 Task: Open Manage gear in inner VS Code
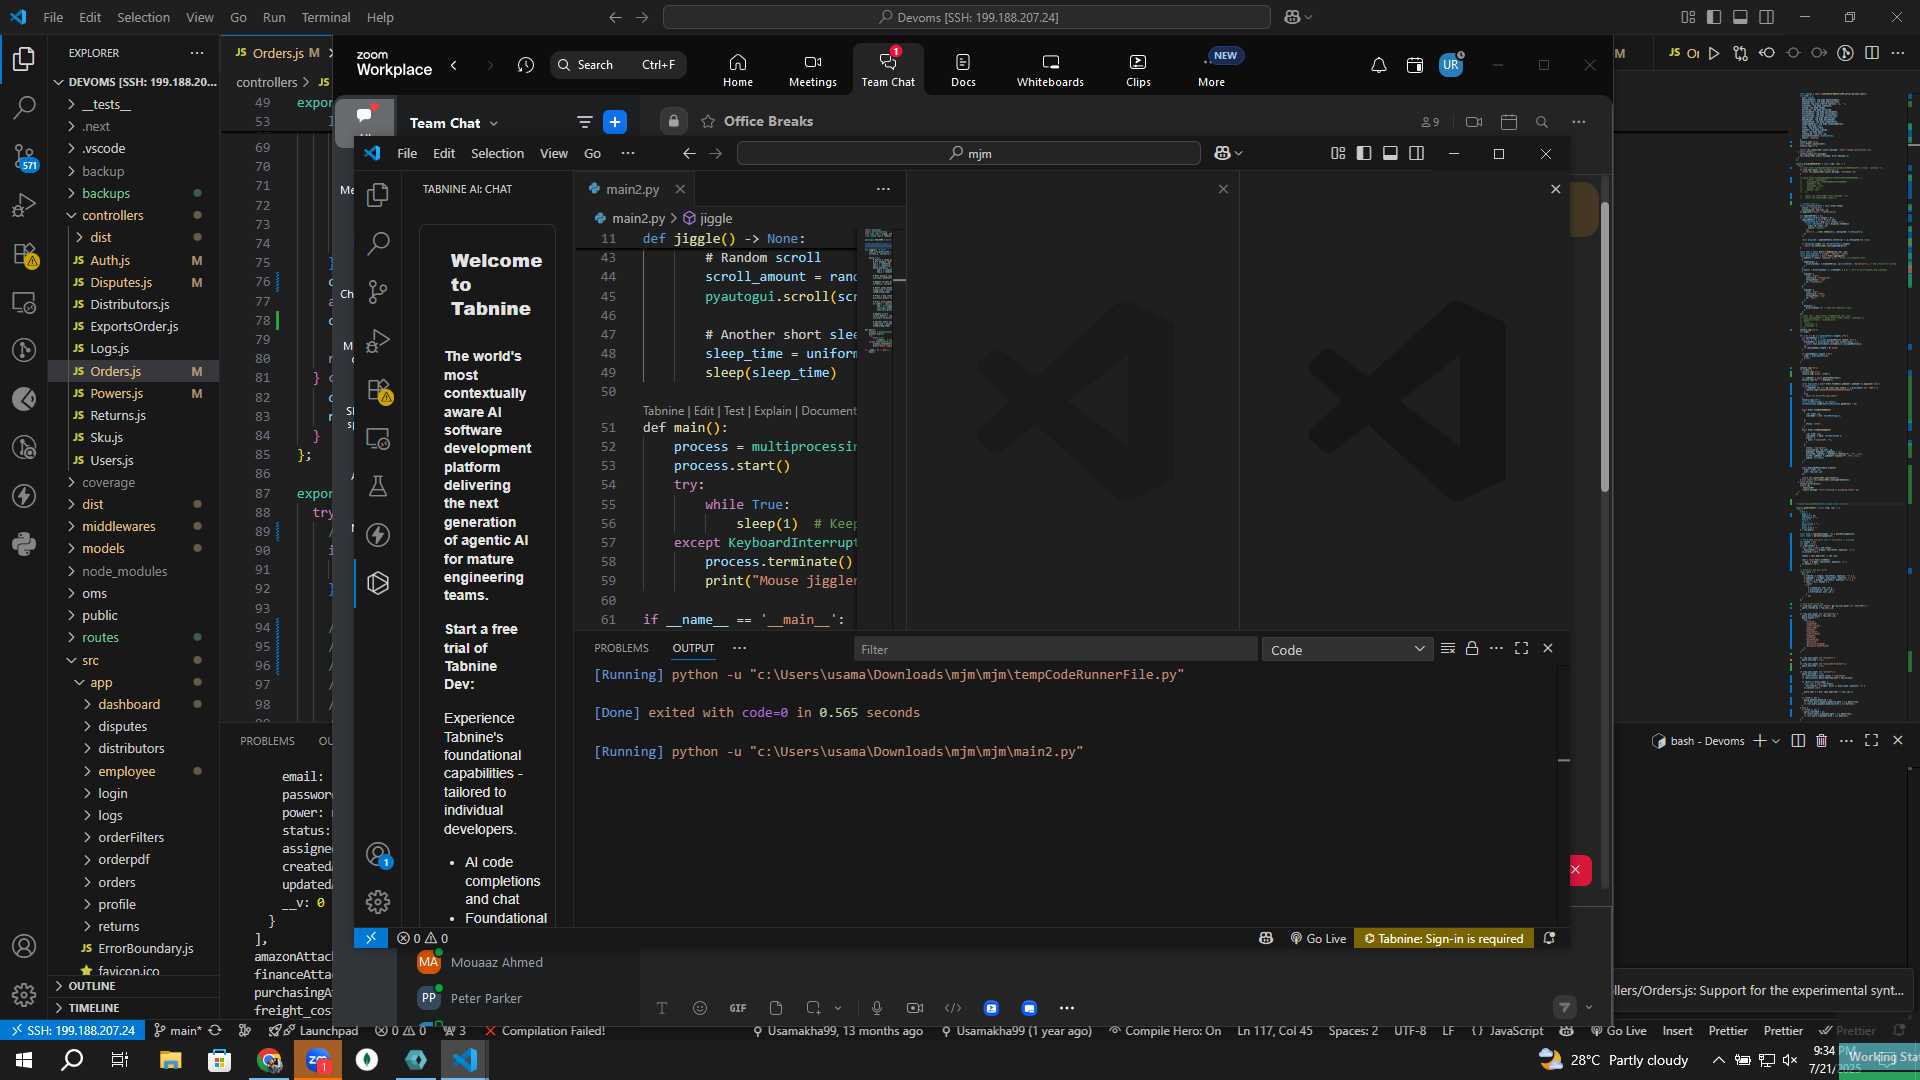[378, 902]
